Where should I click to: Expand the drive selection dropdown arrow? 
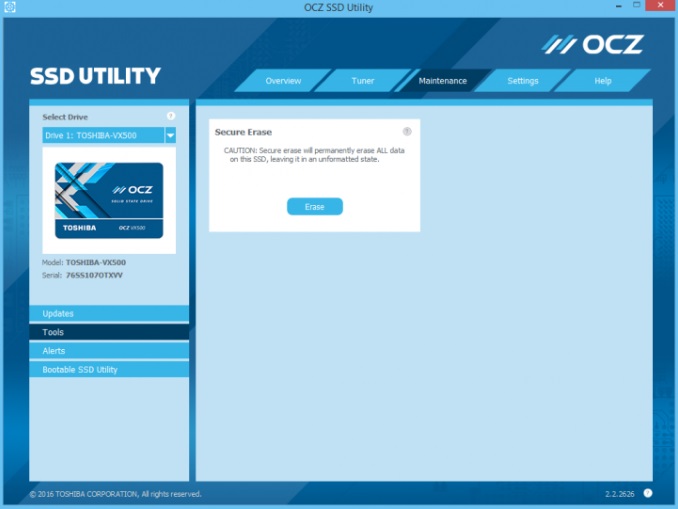(x=170, y=135)
